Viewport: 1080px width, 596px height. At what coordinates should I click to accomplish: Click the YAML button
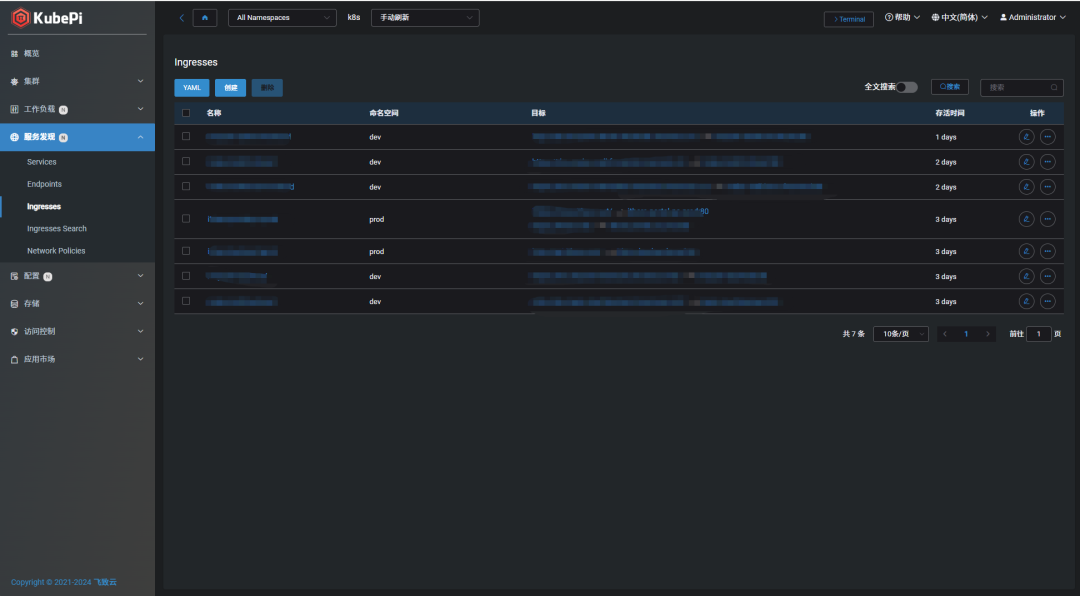click(x=191, y=88)
